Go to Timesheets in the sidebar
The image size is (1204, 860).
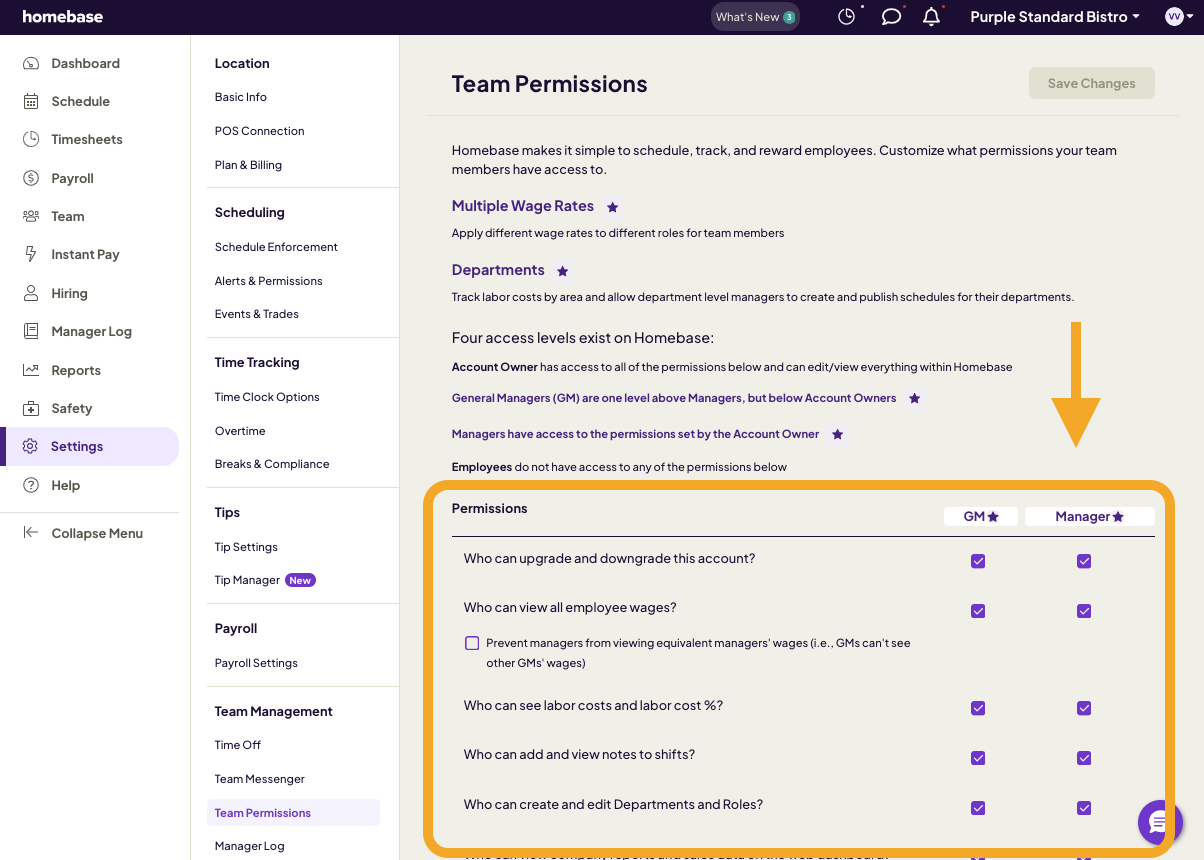tap(86, 139)
